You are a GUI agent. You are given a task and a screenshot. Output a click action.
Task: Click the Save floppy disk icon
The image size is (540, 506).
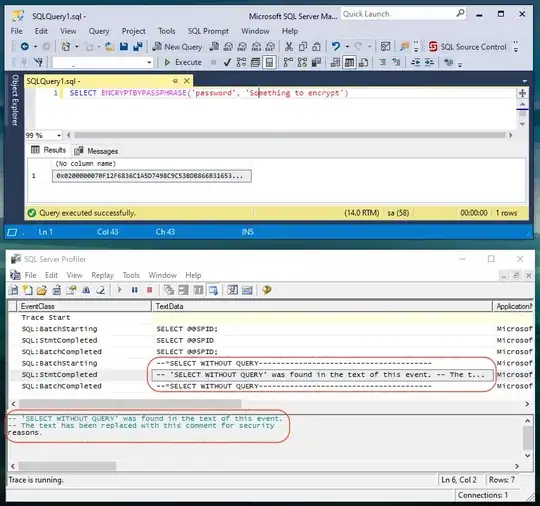pos(124,47)
